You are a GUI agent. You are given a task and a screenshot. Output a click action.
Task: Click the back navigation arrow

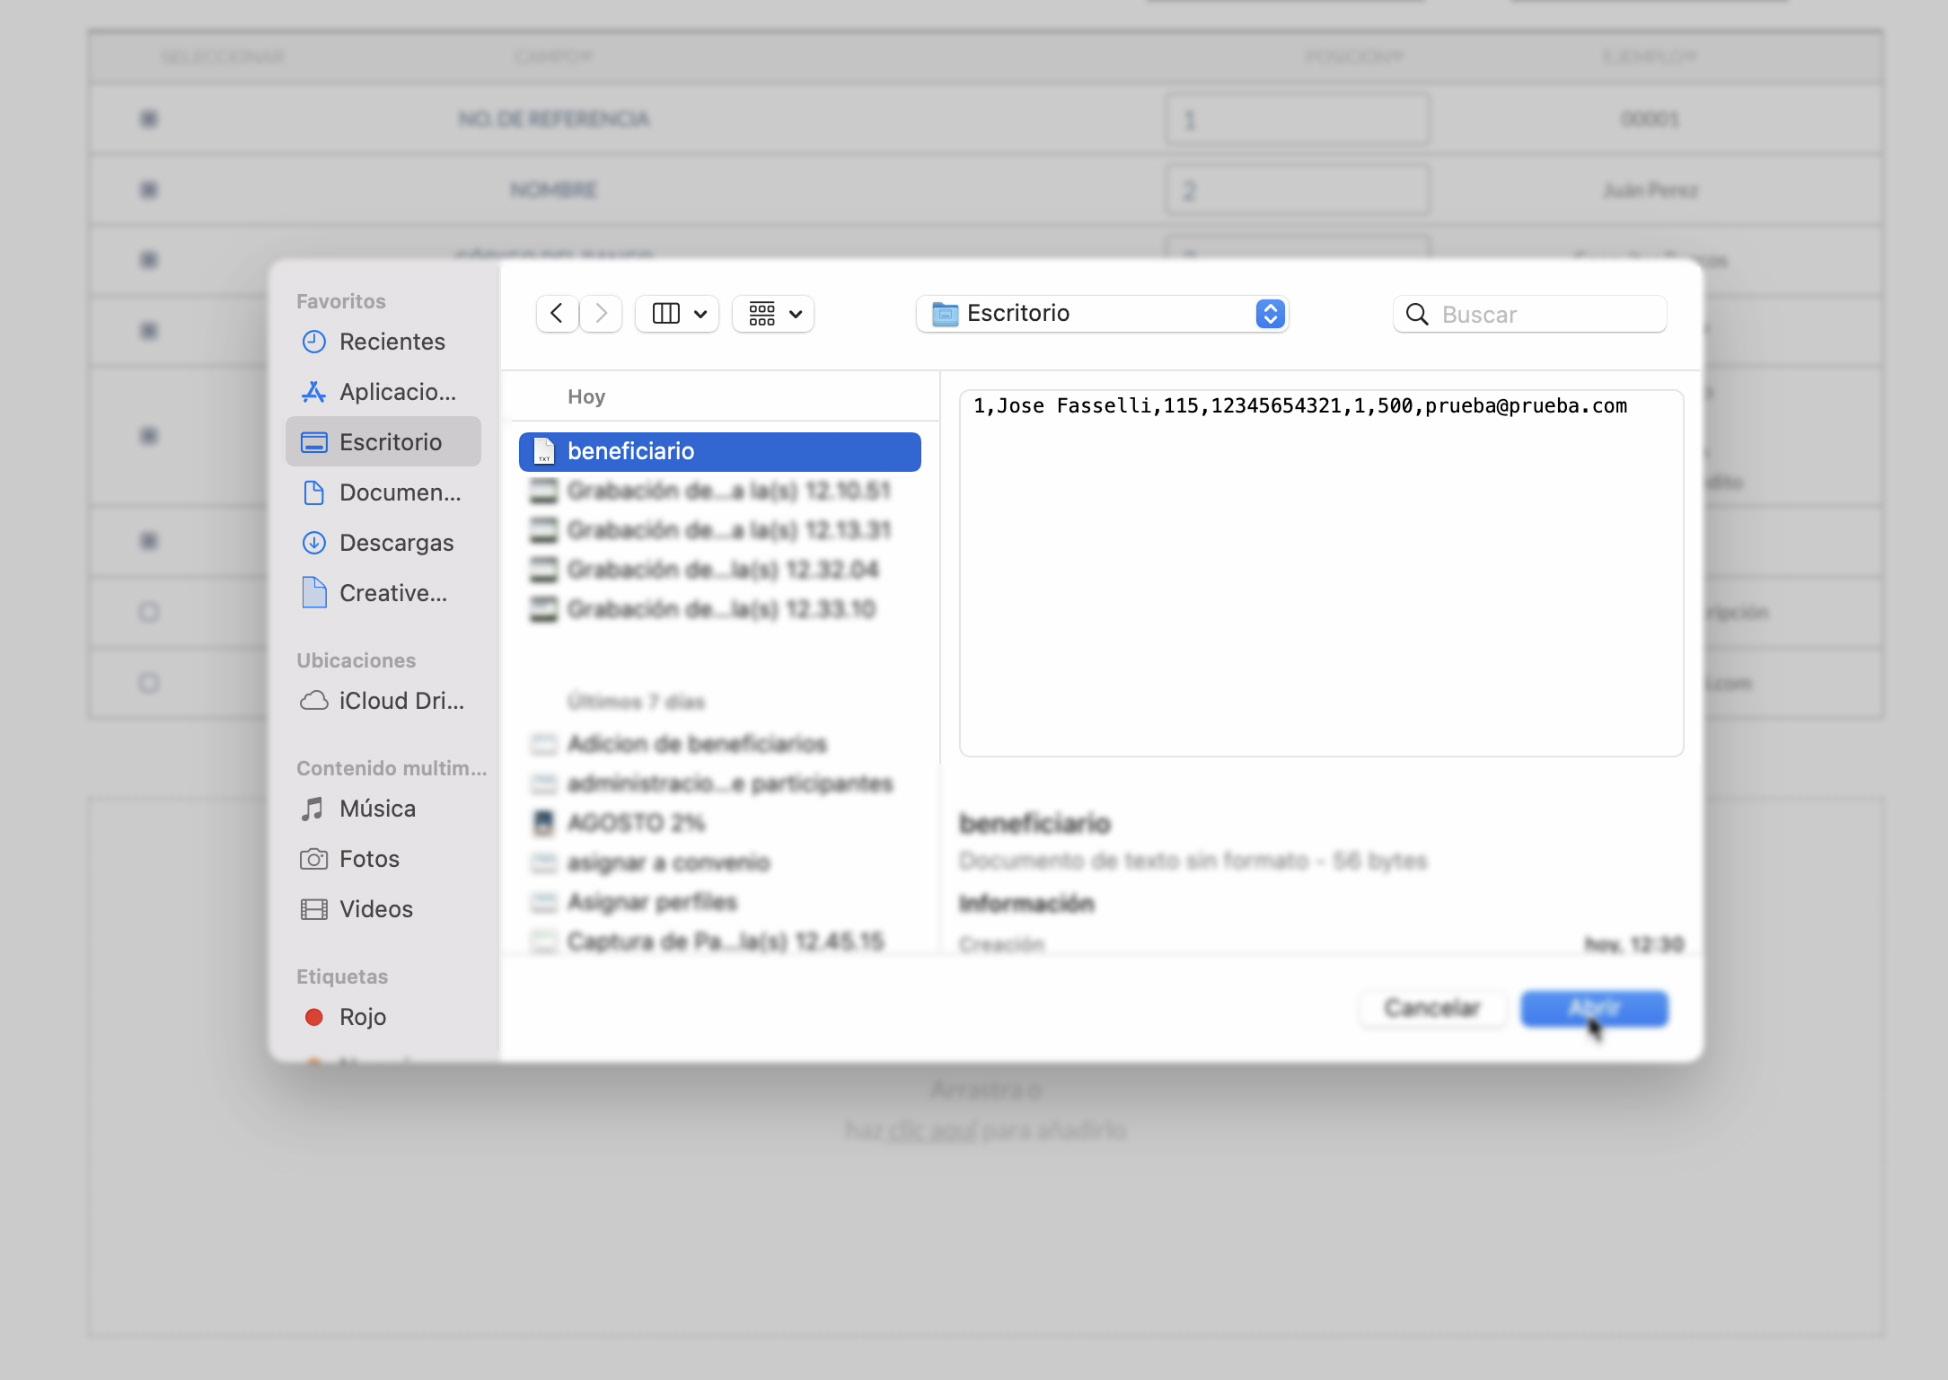557,314
